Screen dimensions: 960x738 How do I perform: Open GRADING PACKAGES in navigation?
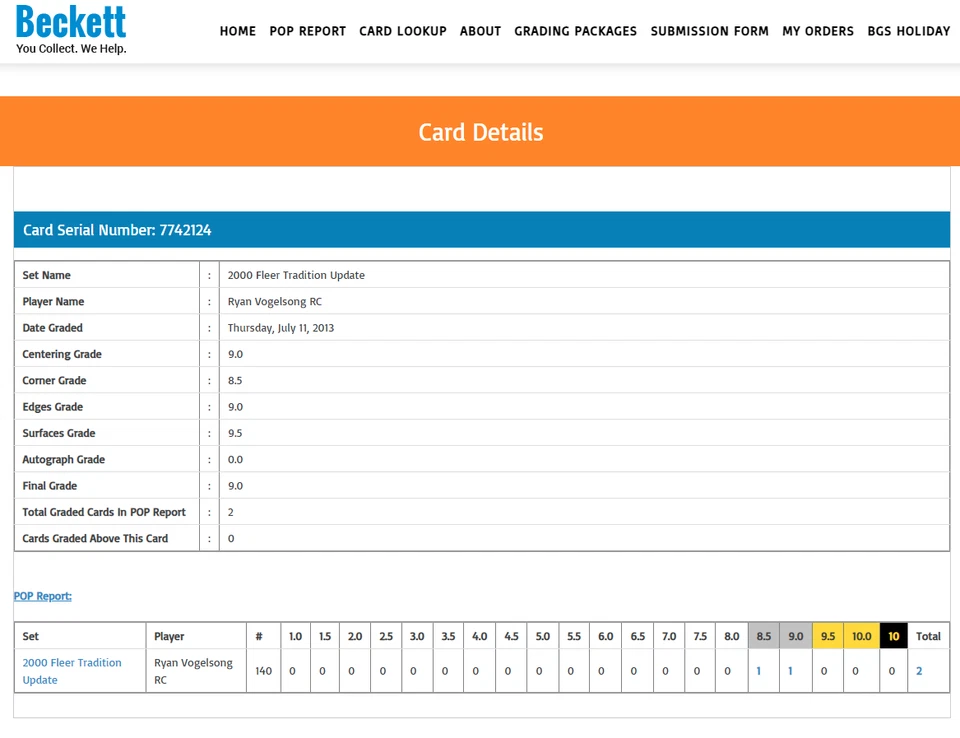pos(576,31)
